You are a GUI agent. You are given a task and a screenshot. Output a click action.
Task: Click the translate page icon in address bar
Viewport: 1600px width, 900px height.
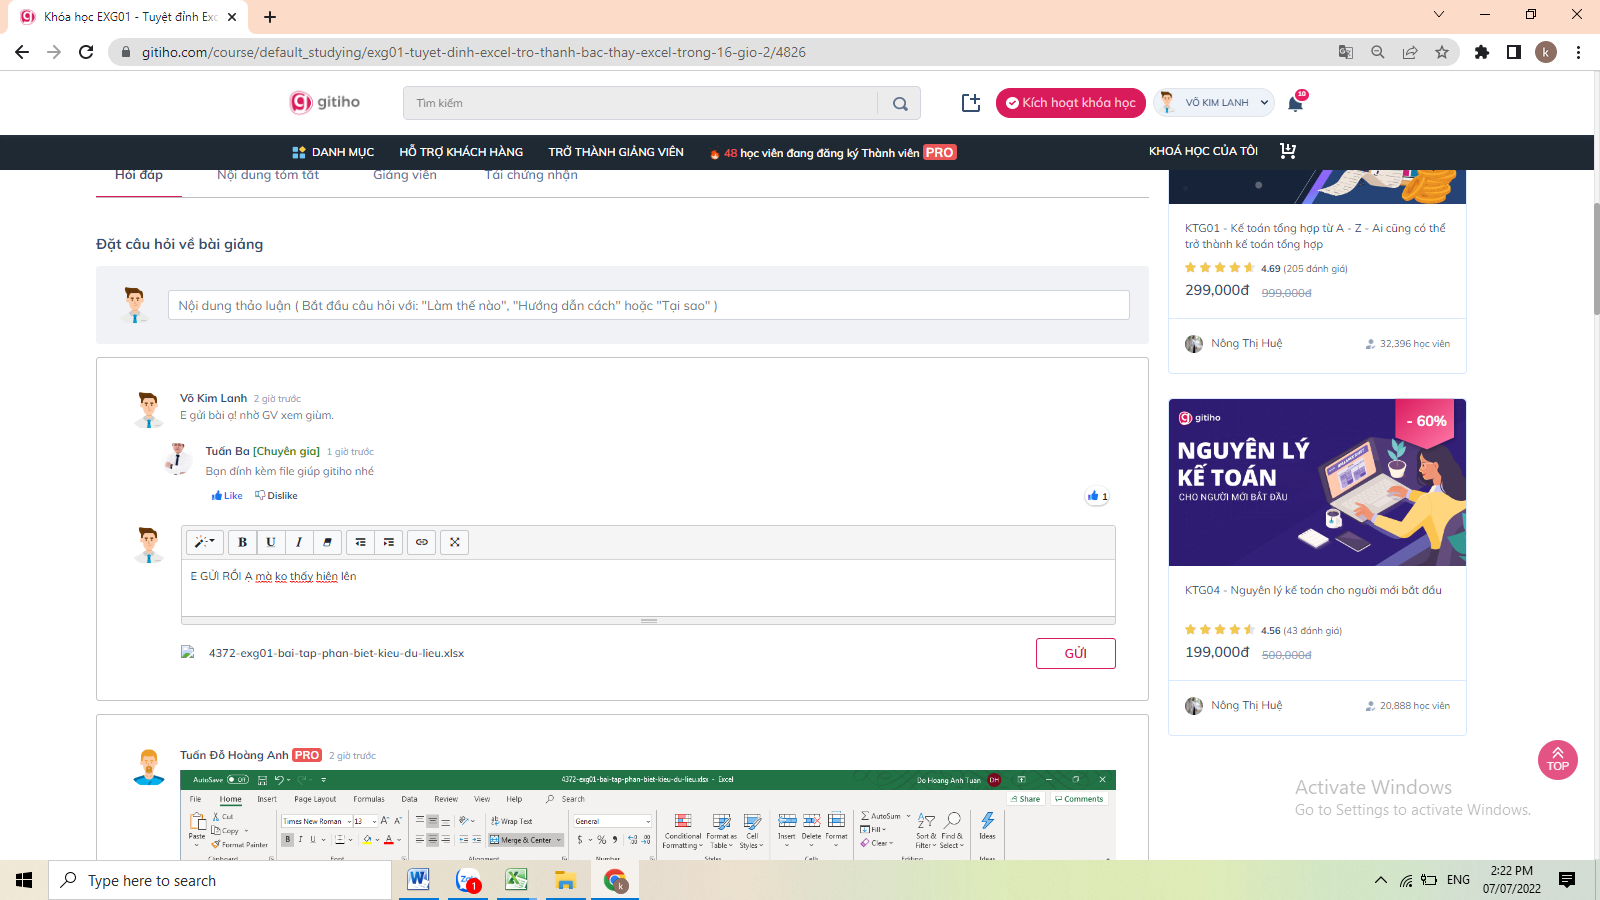point(1346,52)
